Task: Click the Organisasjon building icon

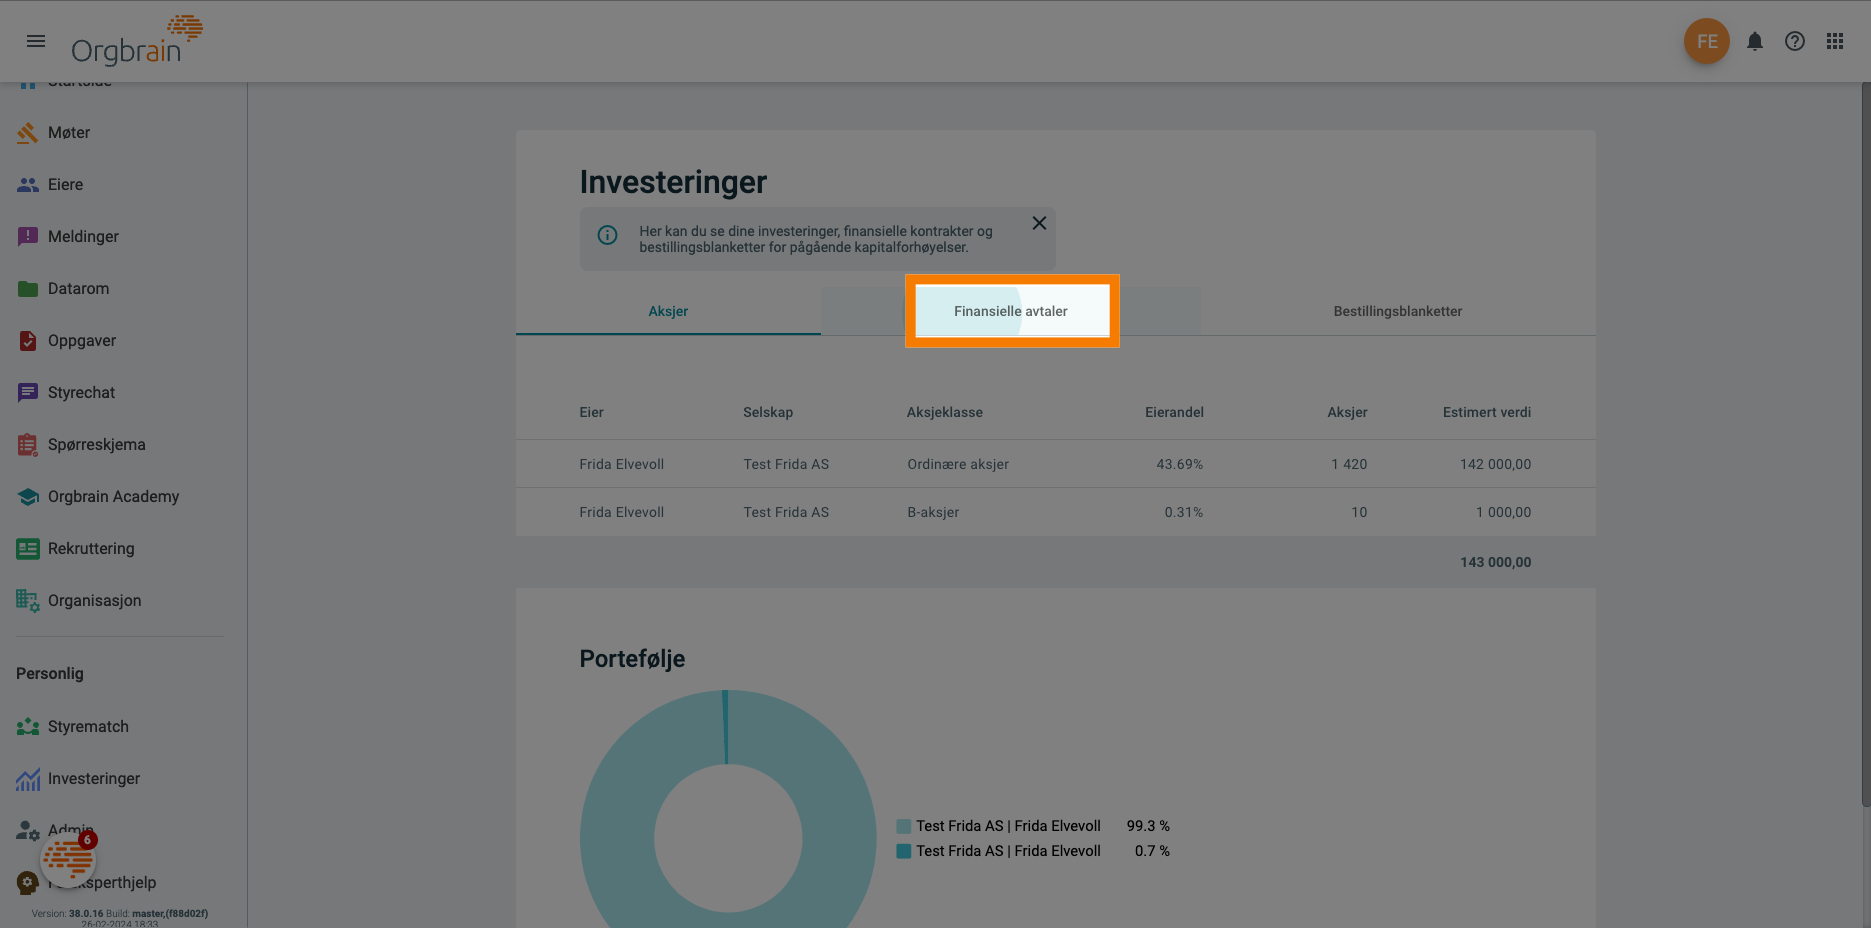Action: (x=28, y=600)
